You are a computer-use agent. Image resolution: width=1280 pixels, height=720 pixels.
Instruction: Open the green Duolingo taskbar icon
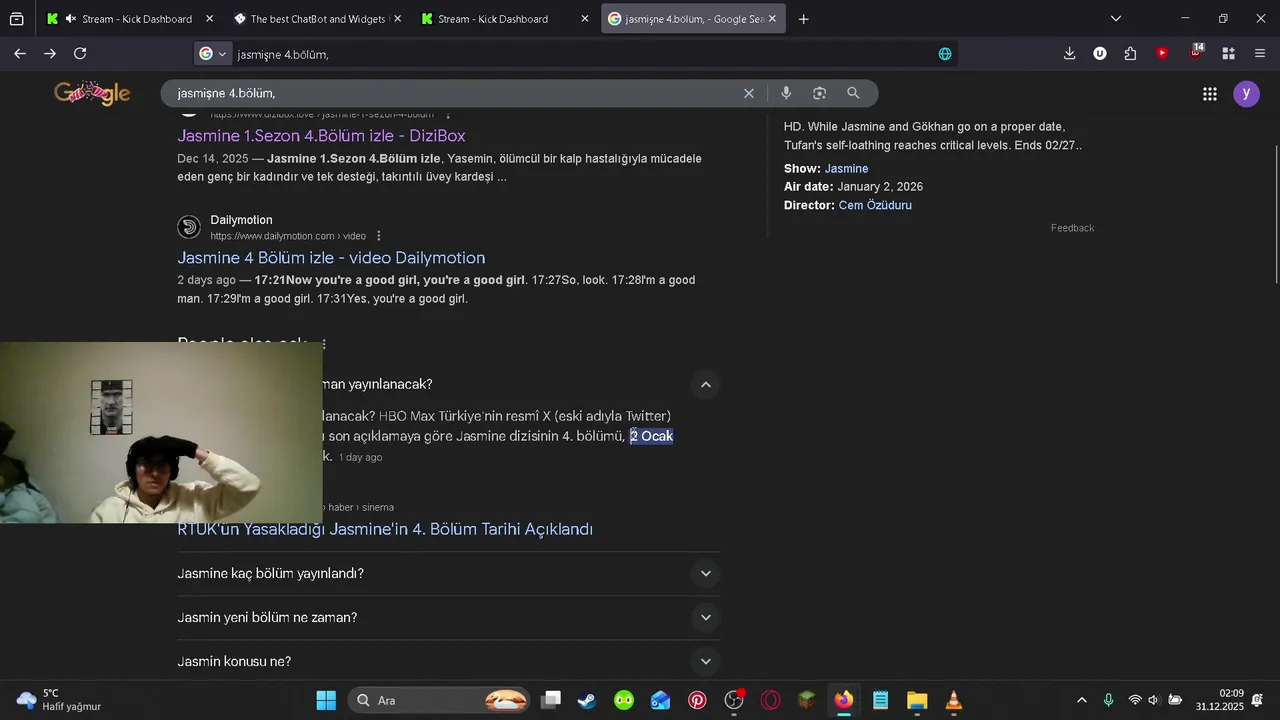(624, 700)
